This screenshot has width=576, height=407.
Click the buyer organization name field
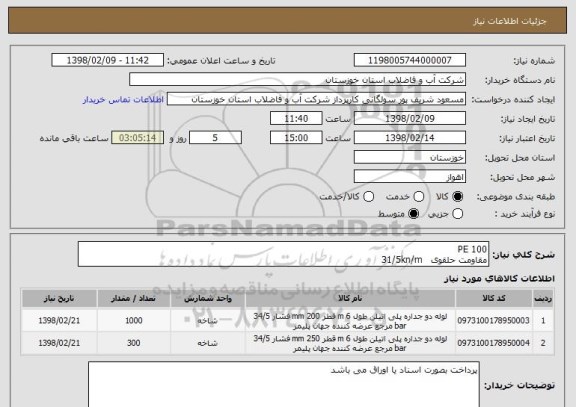point(298,79)
